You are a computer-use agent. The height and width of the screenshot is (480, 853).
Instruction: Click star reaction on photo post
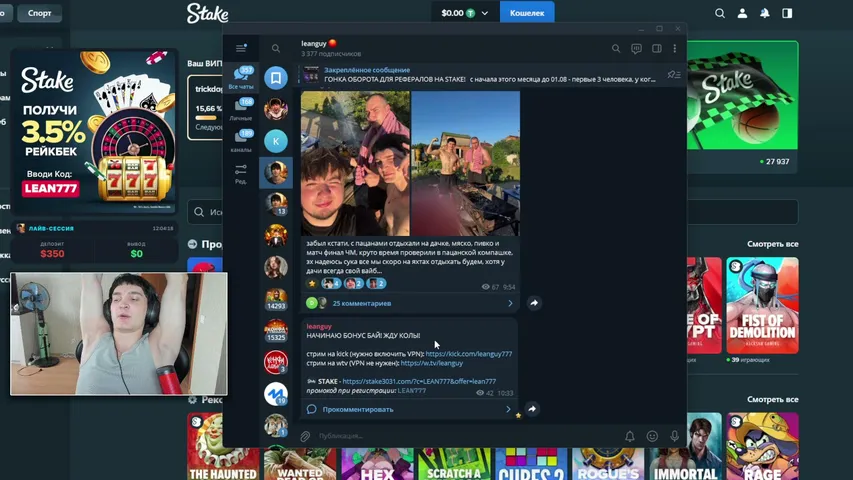312,284
